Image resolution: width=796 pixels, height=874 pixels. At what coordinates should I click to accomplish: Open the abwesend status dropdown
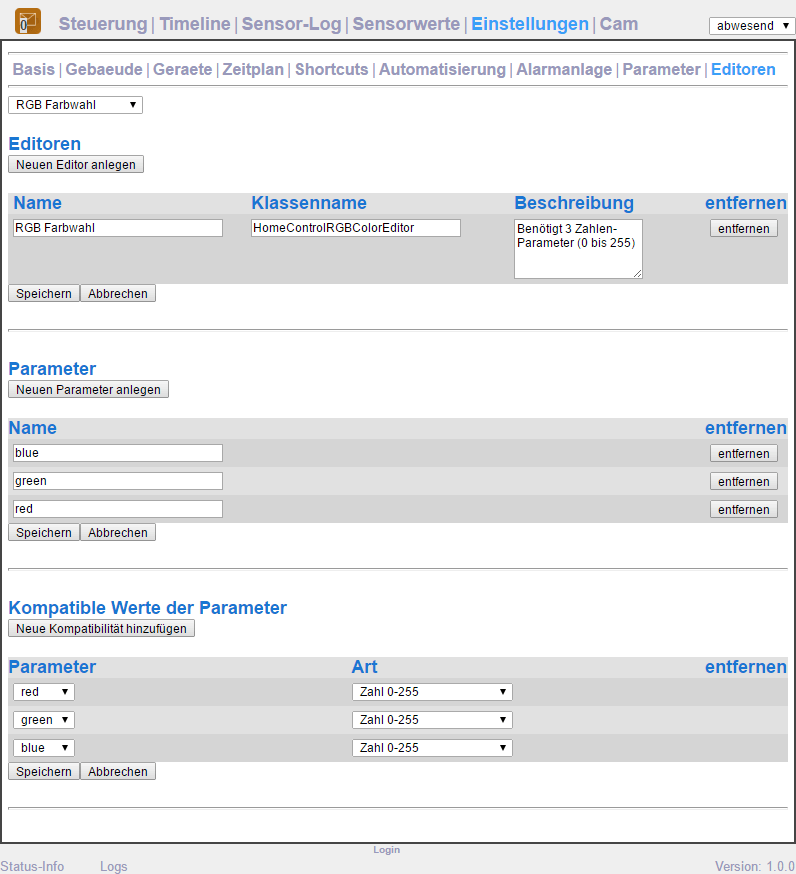pyautogui.click(x=752, y=26)
